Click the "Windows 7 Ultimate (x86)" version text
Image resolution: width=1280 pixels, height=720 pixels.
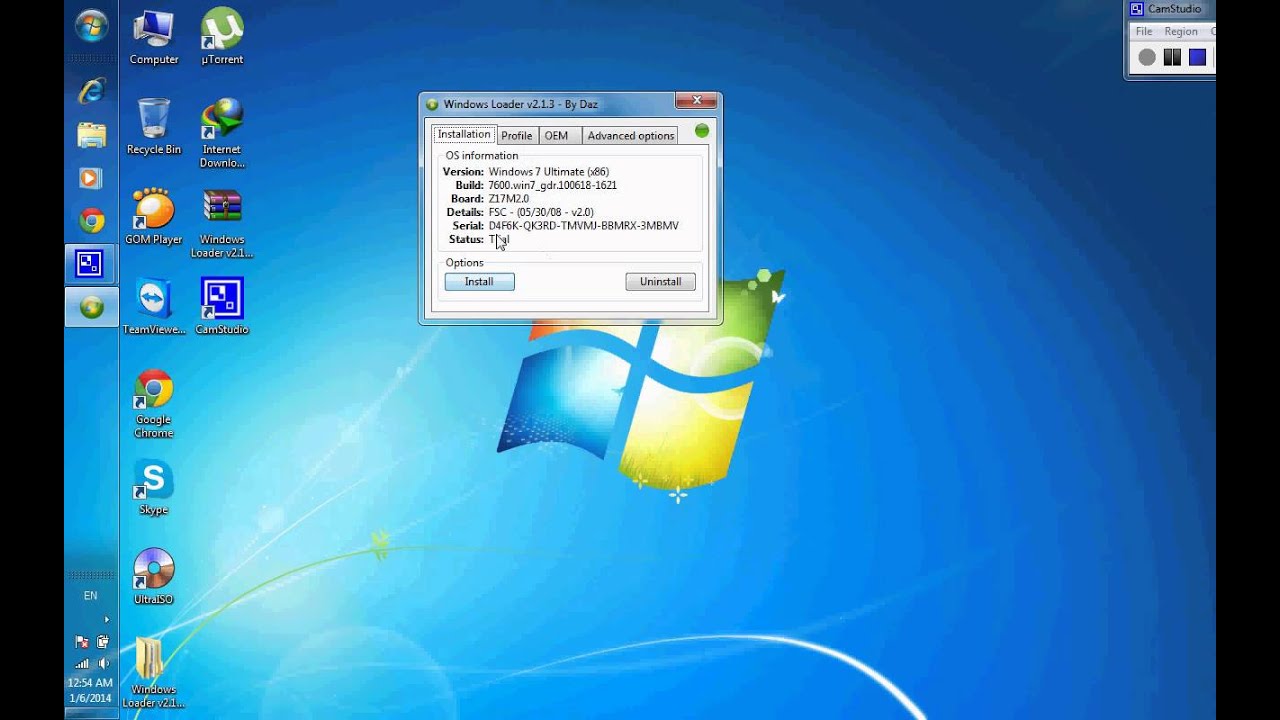548,172
